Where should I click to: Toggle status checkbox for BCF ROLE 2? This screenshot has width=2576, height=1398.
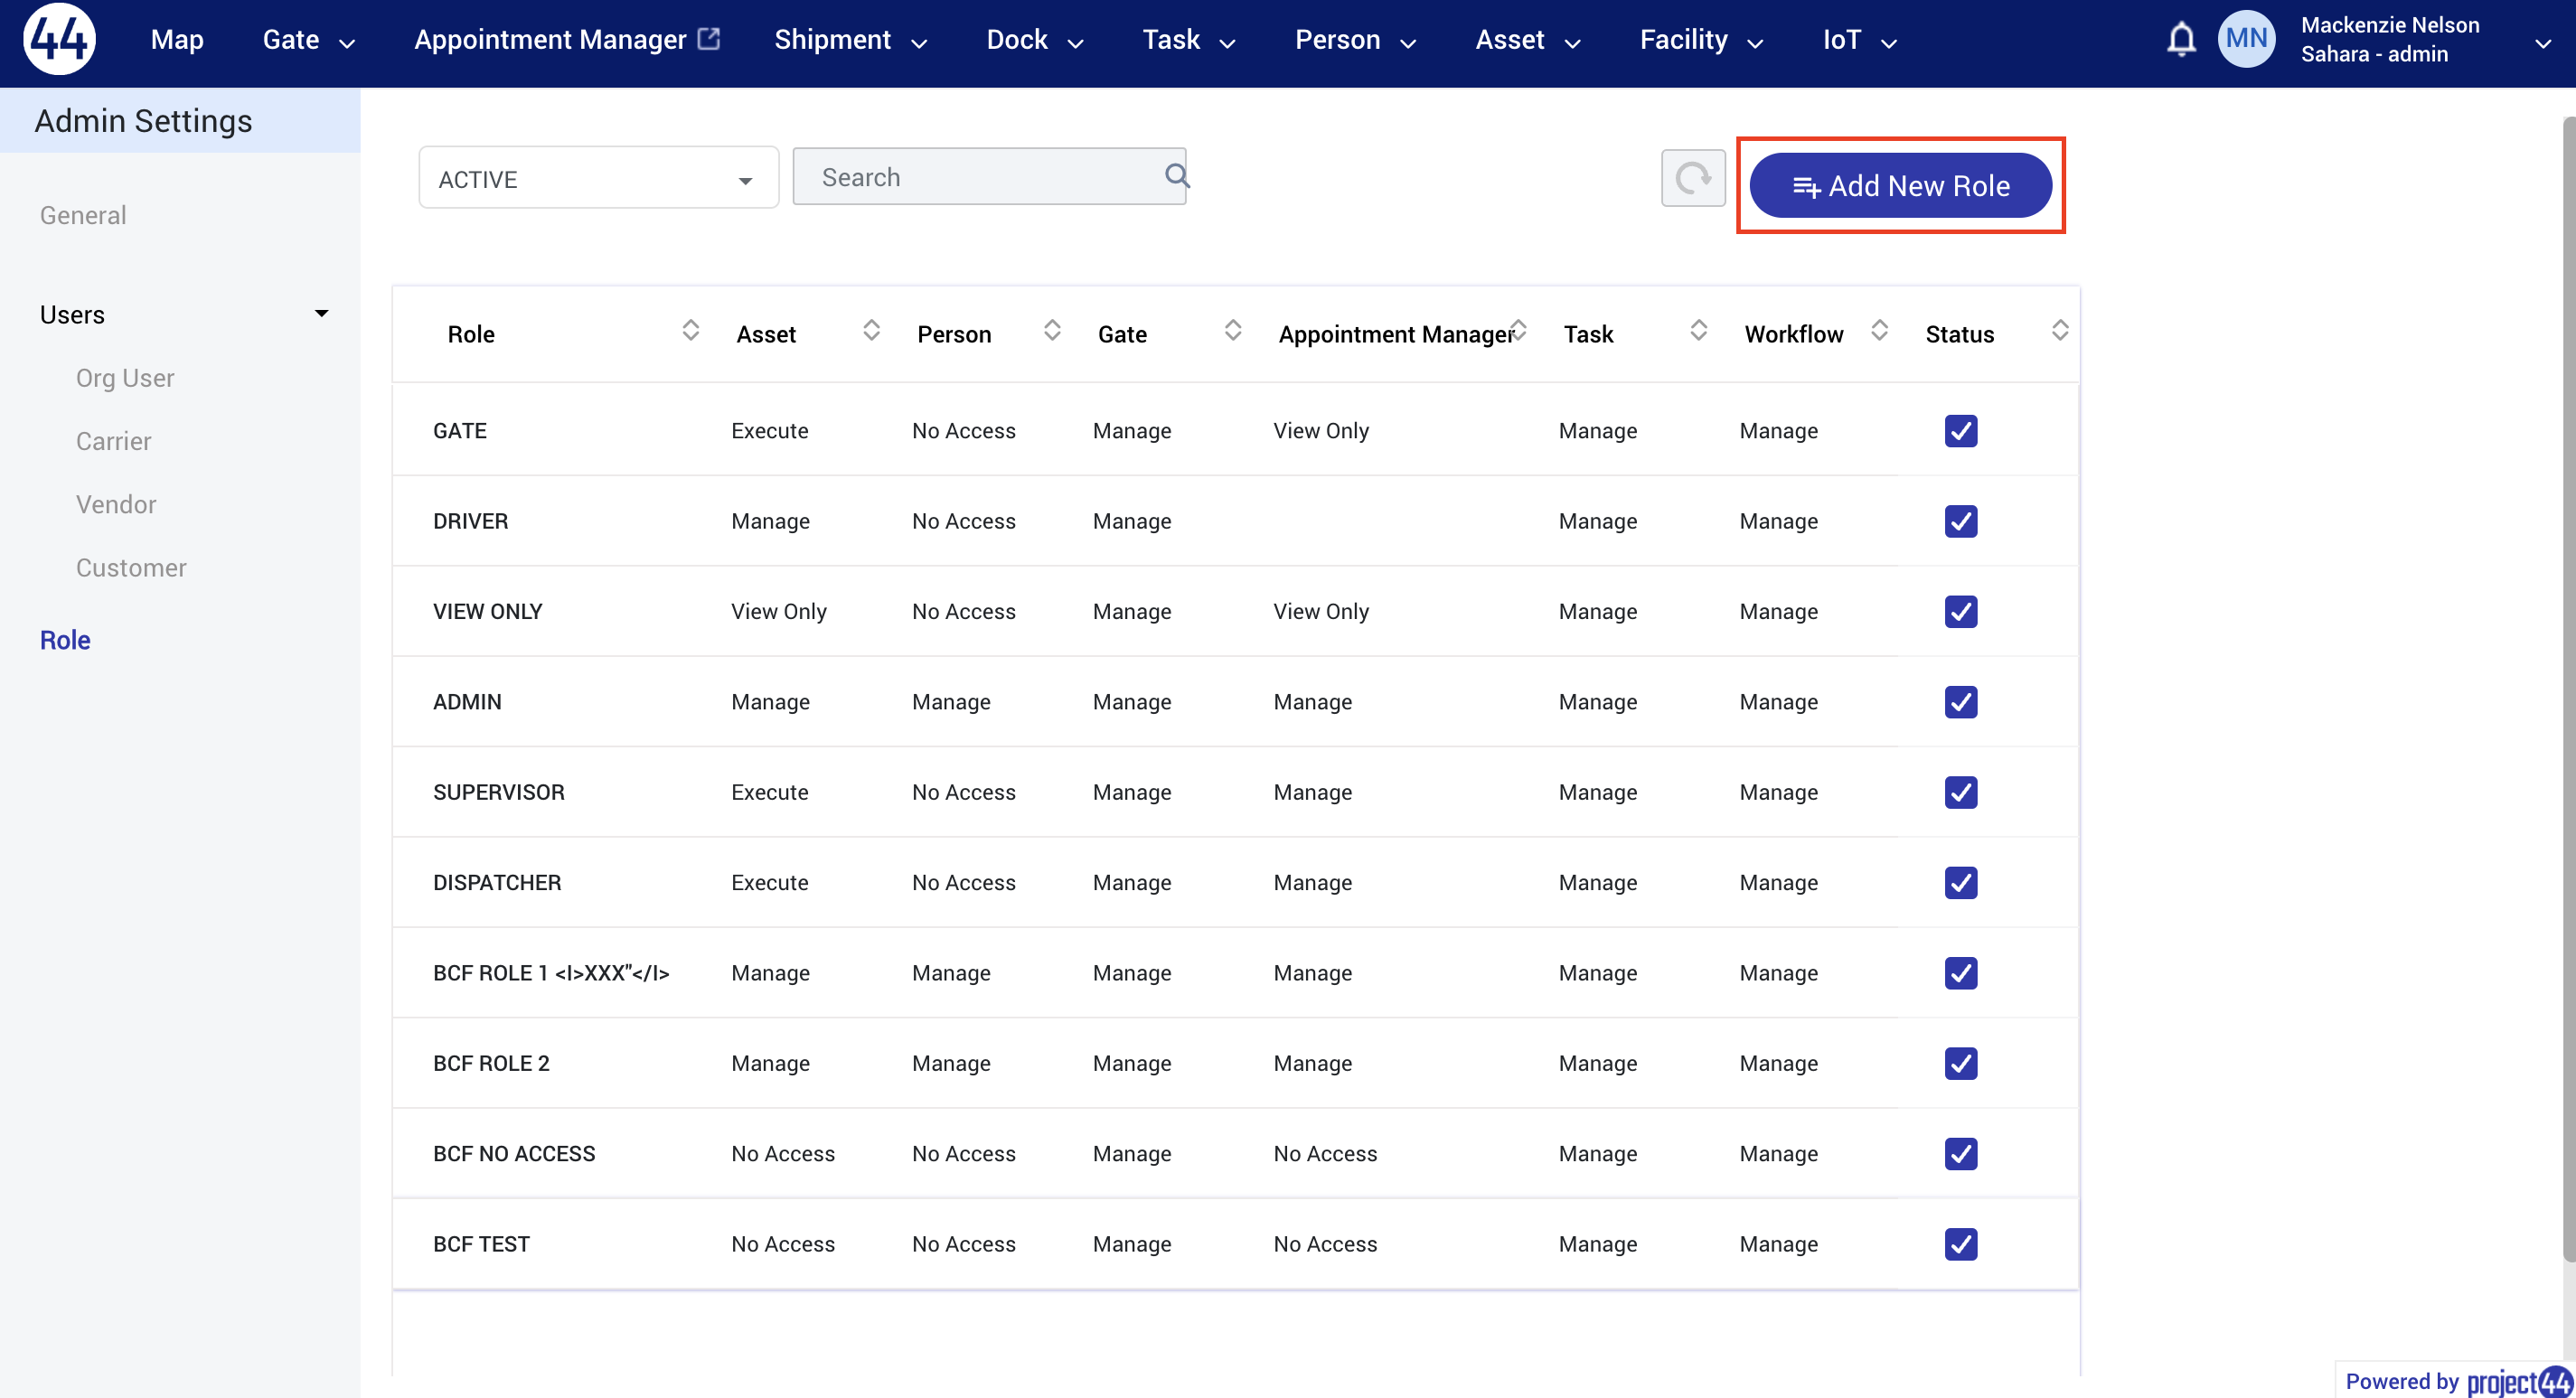point(1960,1063)
